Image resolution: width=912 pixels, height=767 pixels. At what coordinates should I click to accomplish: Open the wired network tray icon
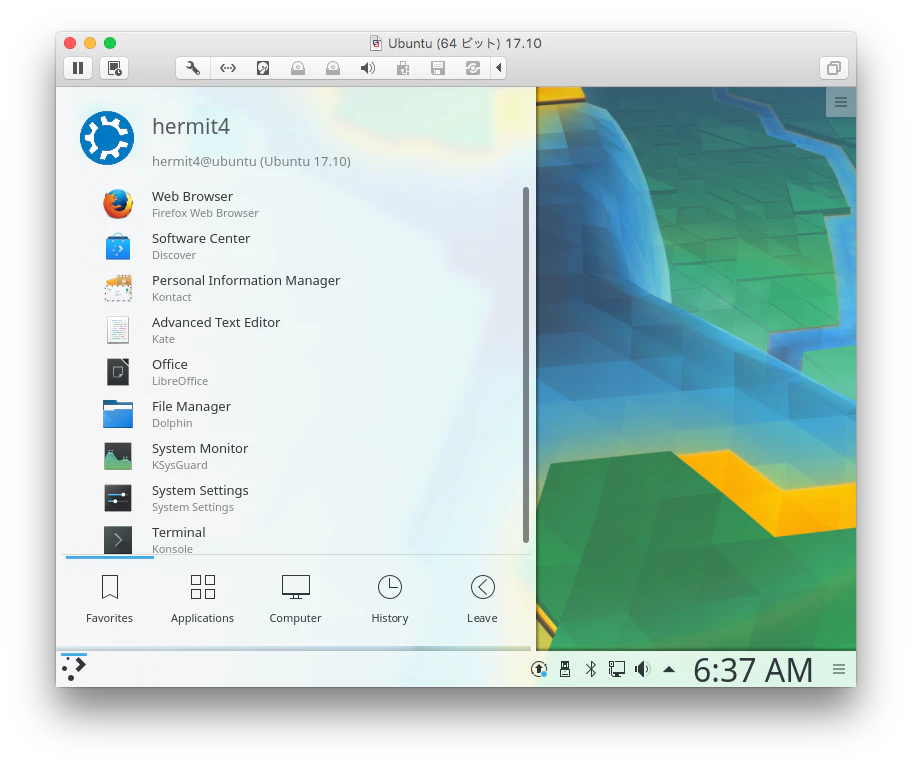coord(617,669)
